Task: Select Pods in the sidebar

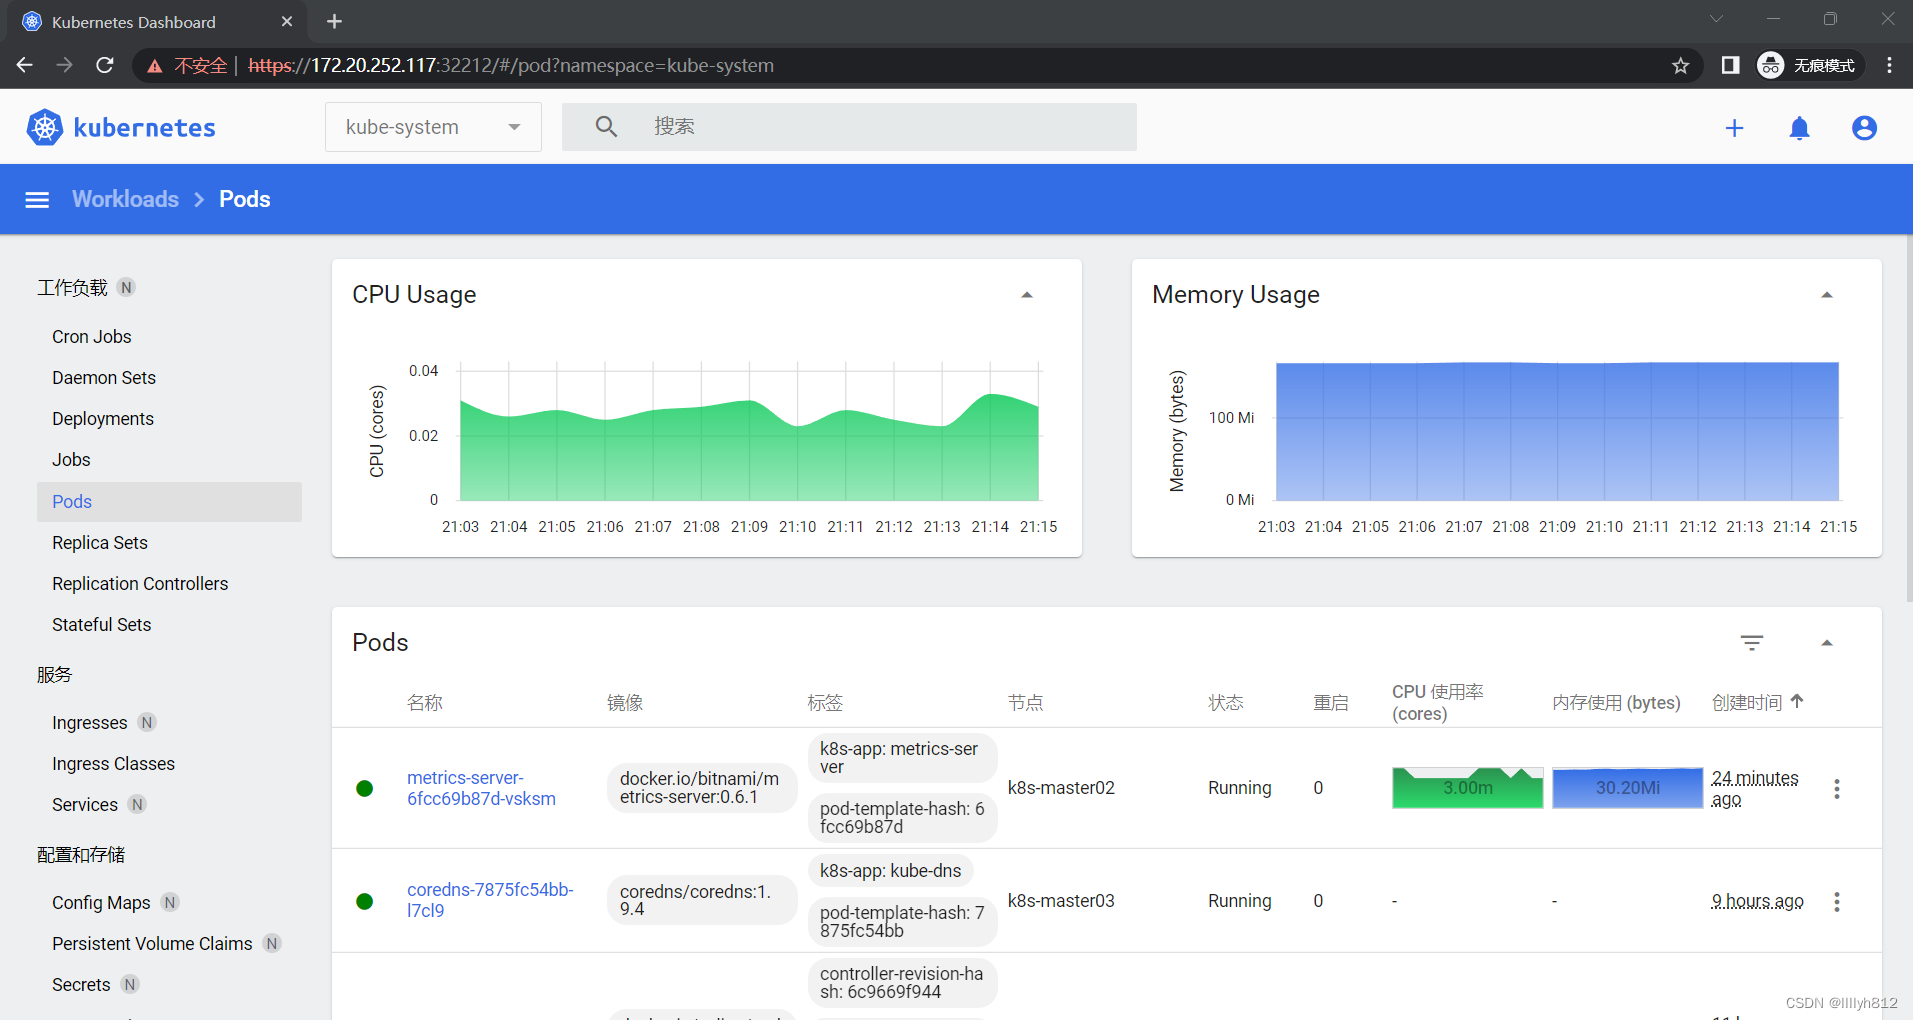Action: click(169, 502)
